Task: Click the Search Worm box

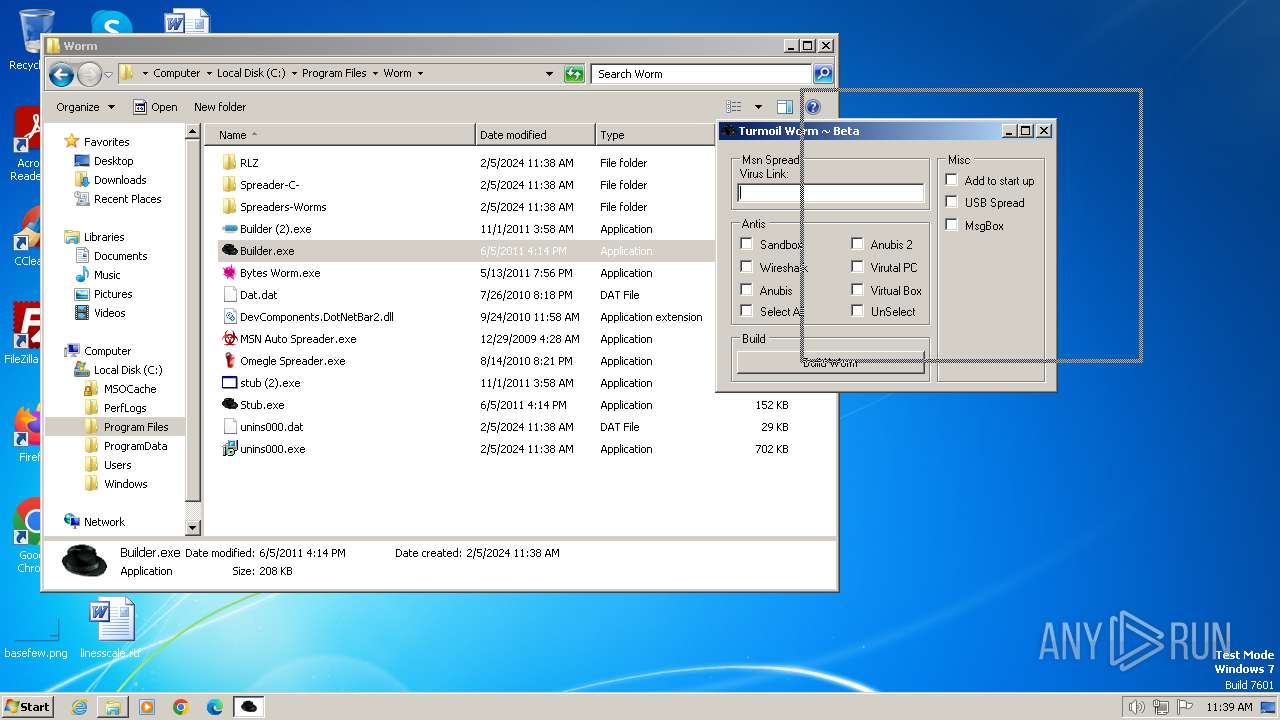Action: click(701, 74)
